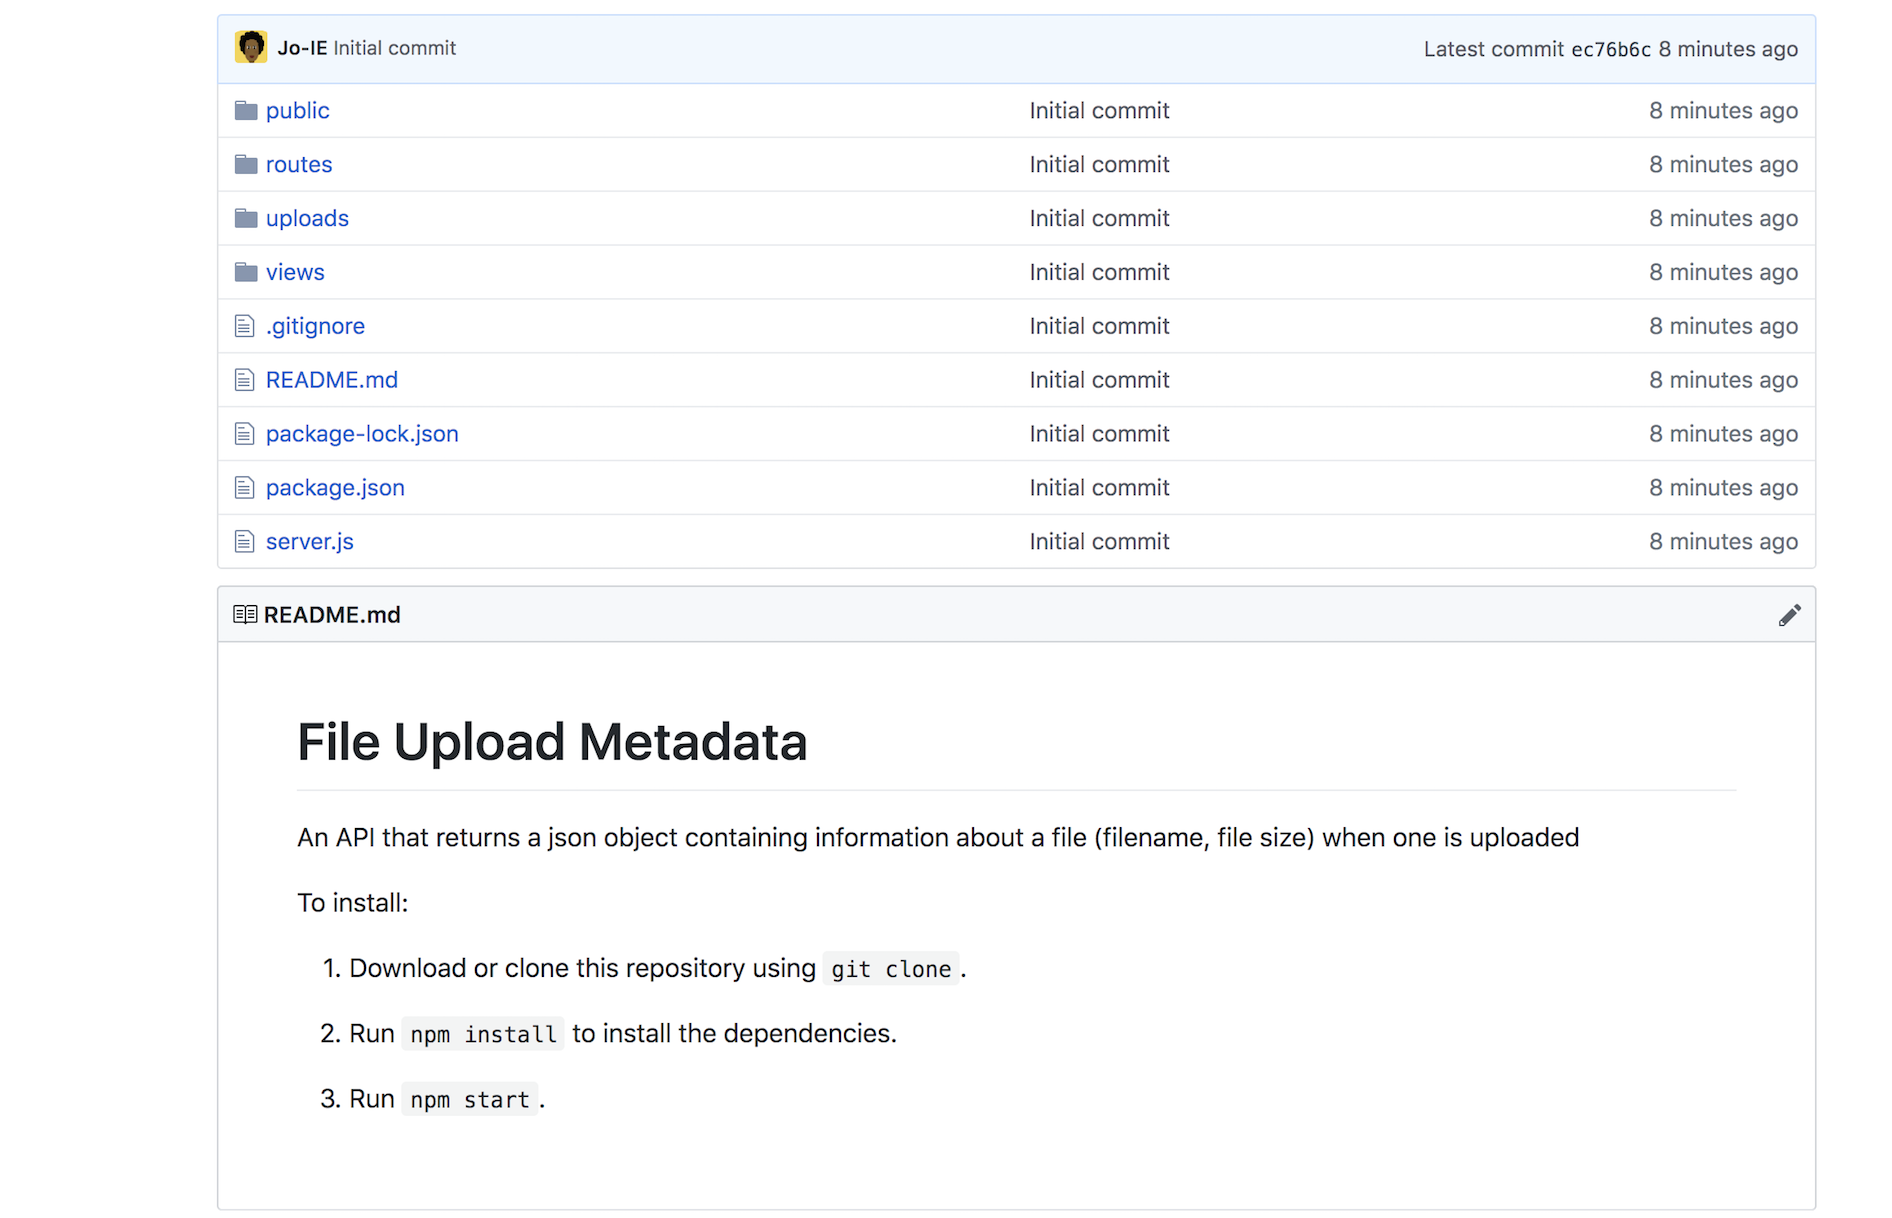Click the .gitignore file icon

(244, 326)
